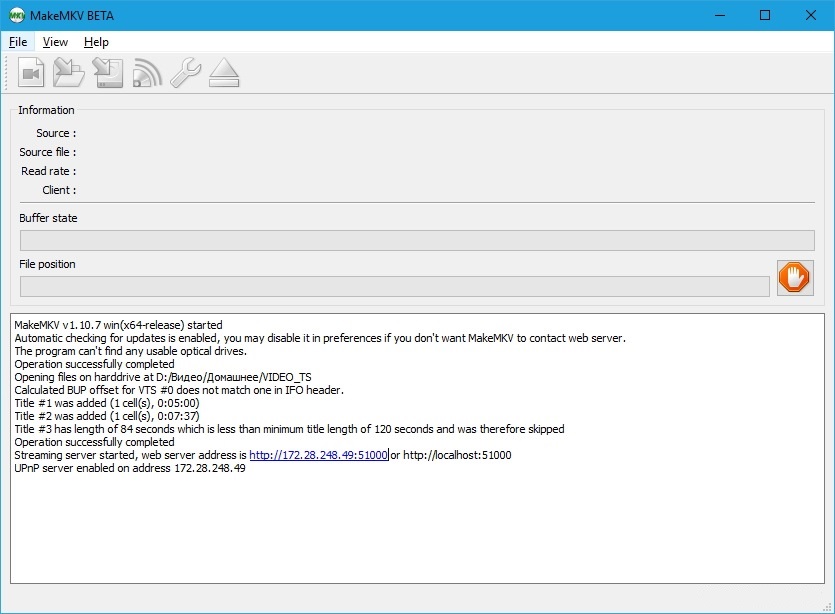Open Preferences via the wrench icon
This screenshot has width=835, height=614.
[185, 72]
